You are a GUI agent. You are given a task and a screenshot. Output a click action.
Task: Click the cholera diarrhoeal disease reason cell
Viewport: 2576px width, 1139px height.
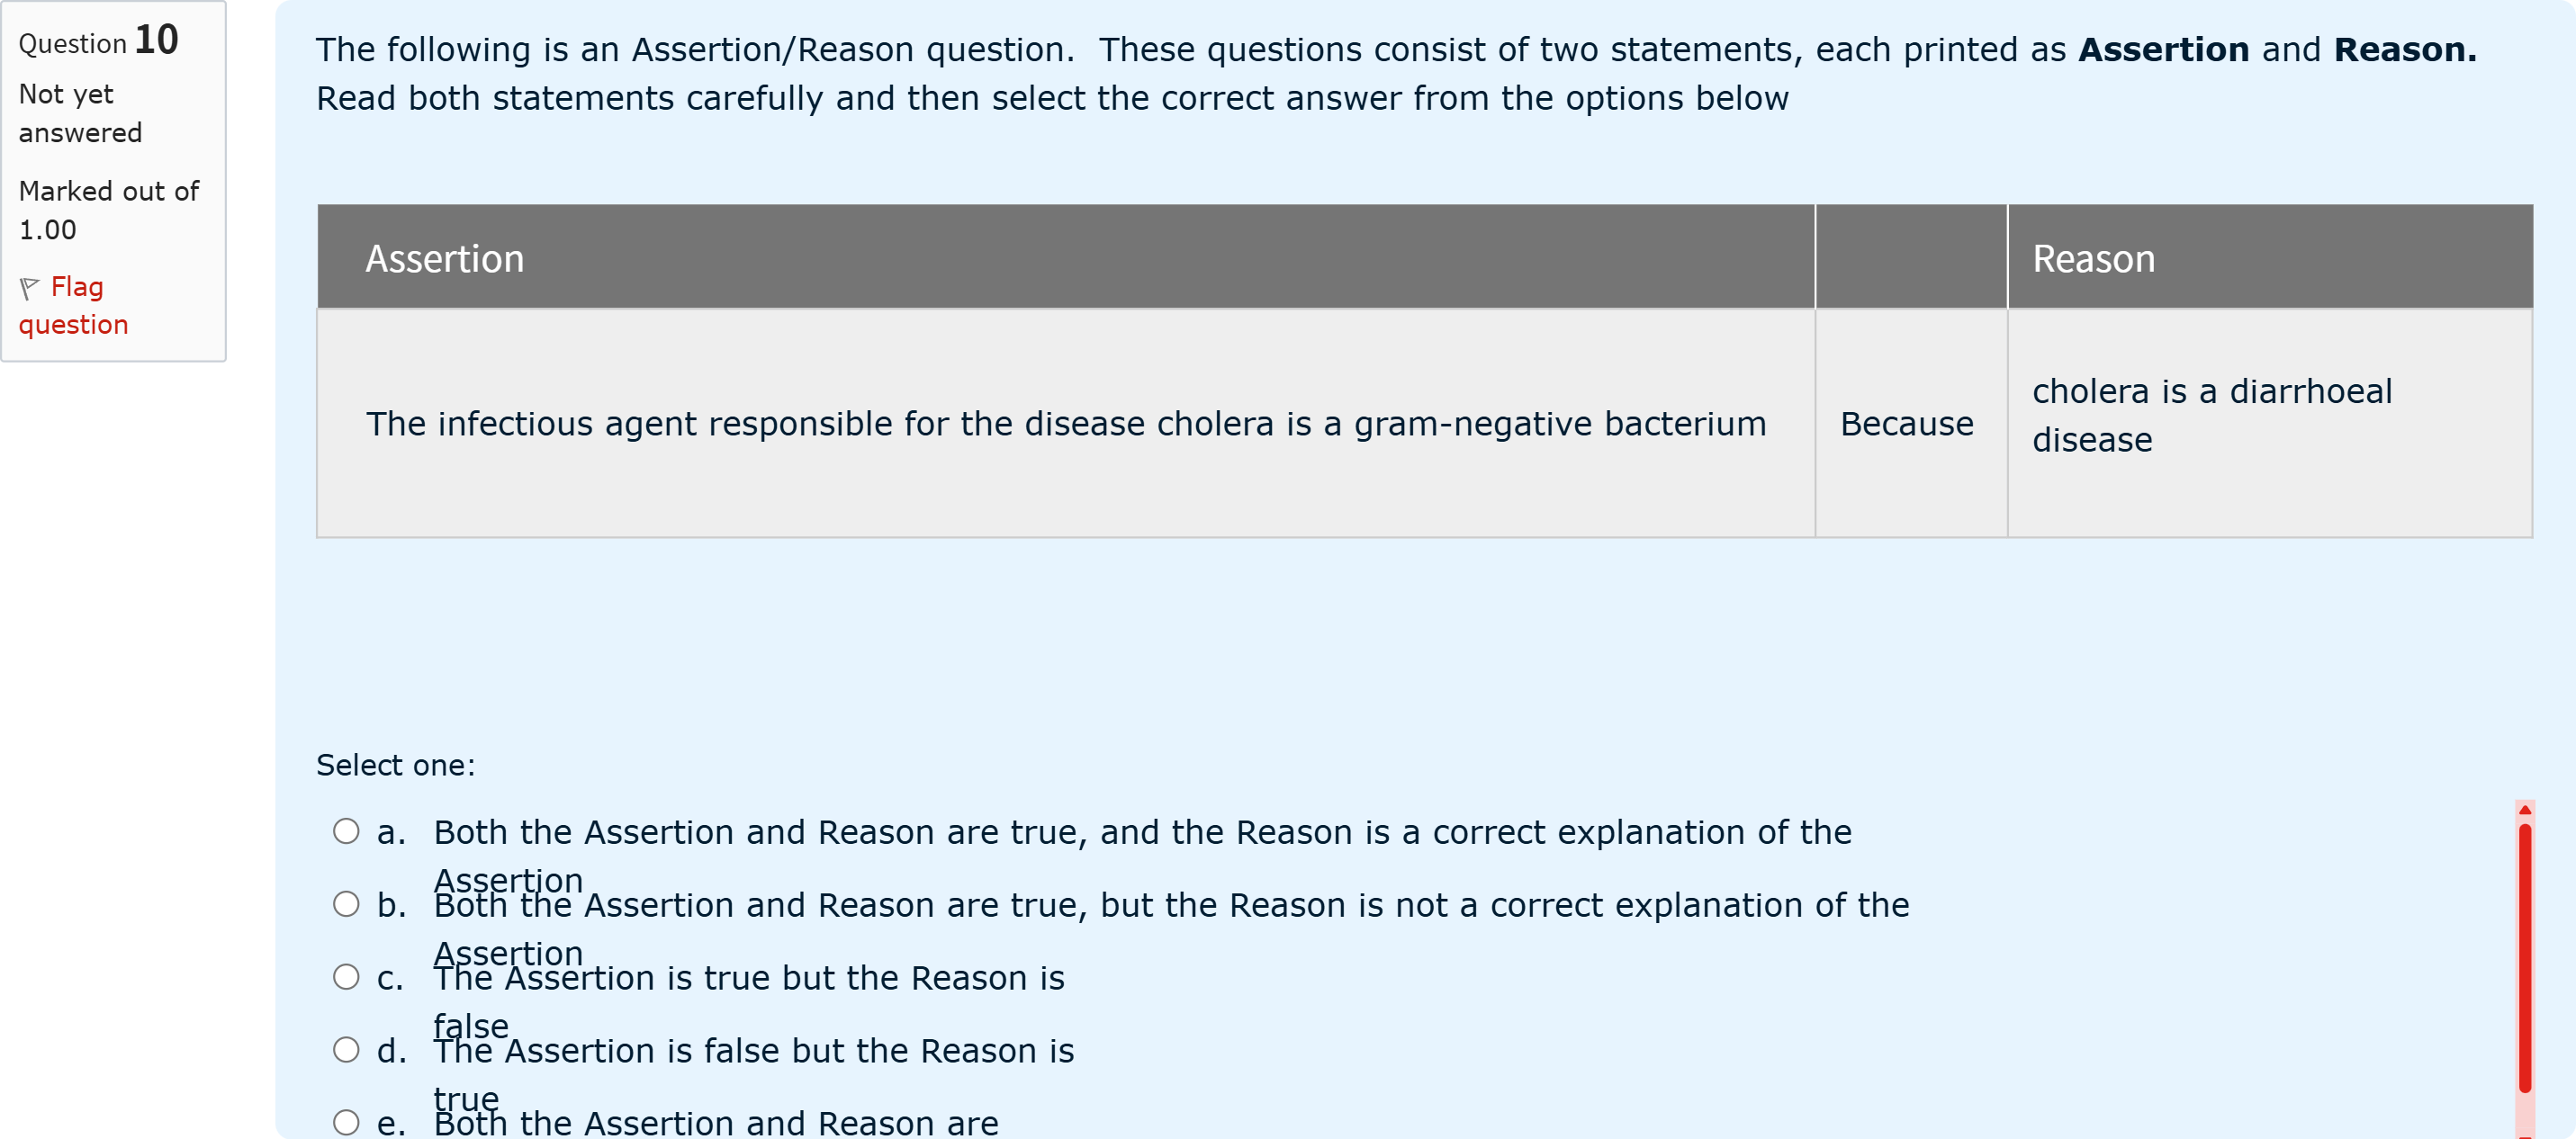tap(2270, 423)
